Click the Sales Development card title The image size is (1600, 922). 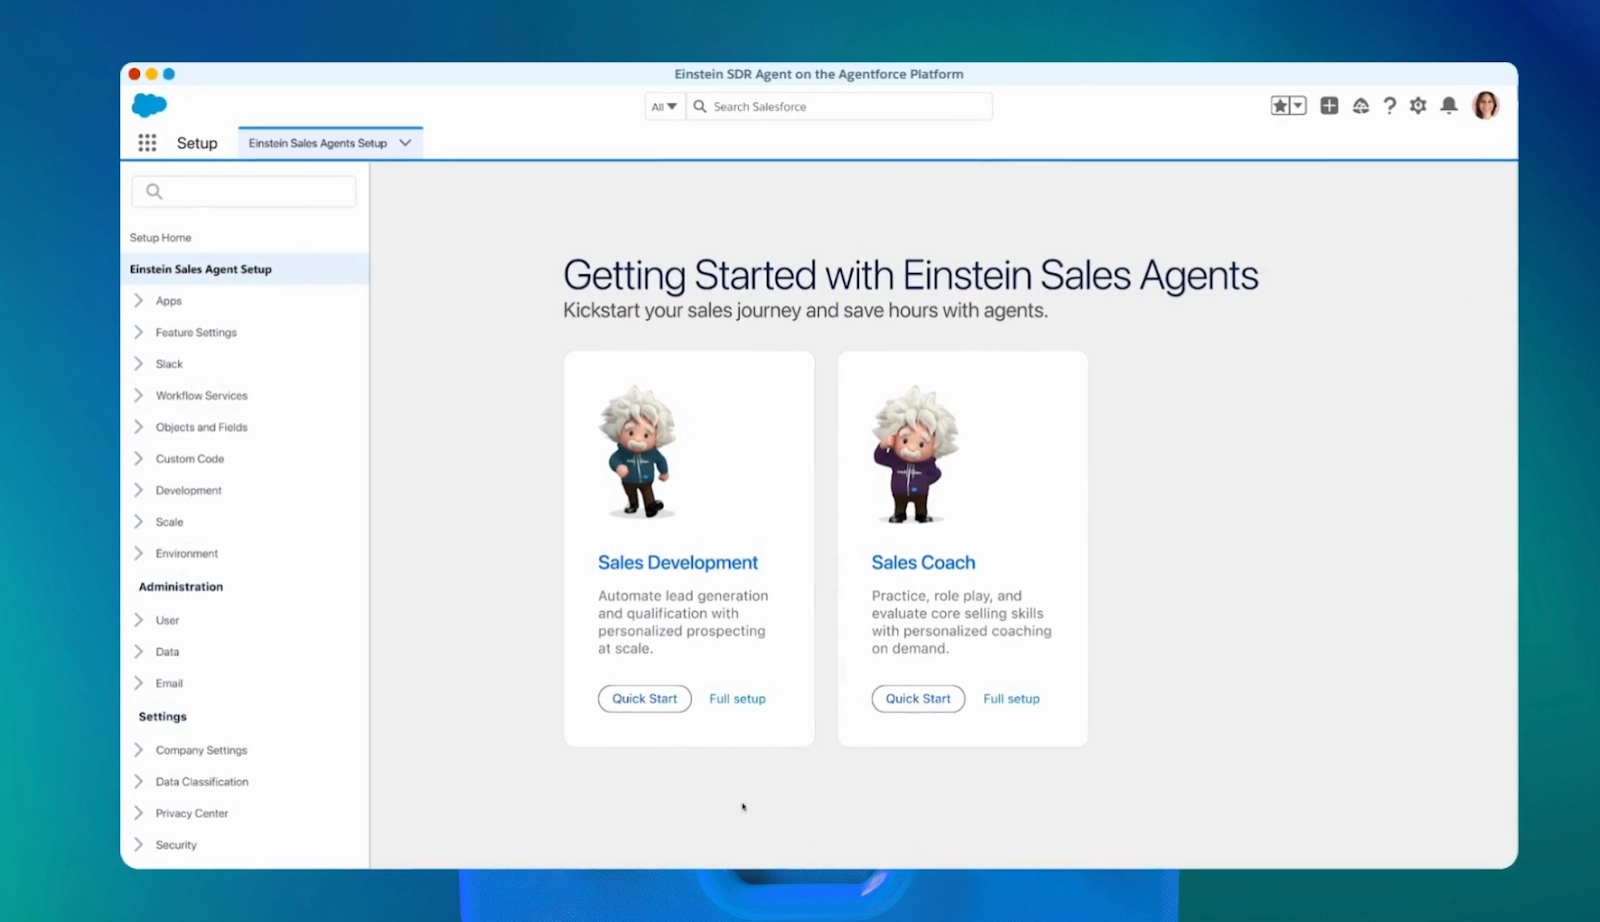(x=678, y=563)
